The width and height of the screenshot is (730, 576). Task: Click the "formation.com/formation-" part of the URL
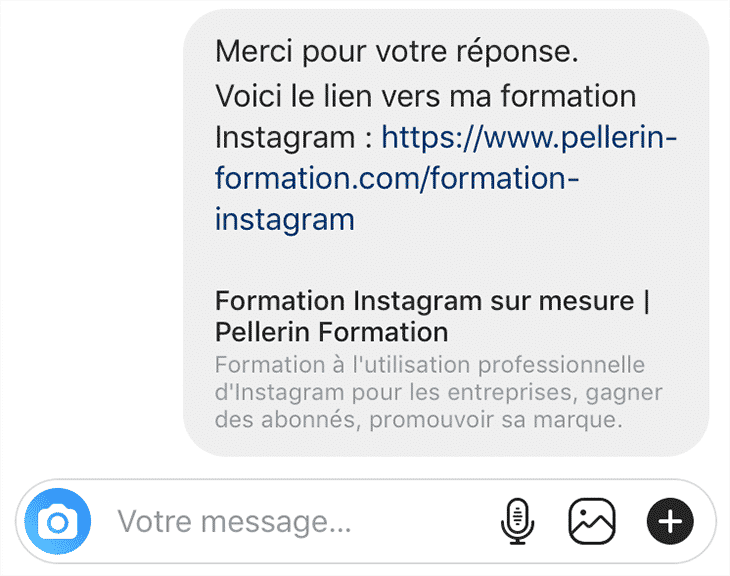click(396, 177)
